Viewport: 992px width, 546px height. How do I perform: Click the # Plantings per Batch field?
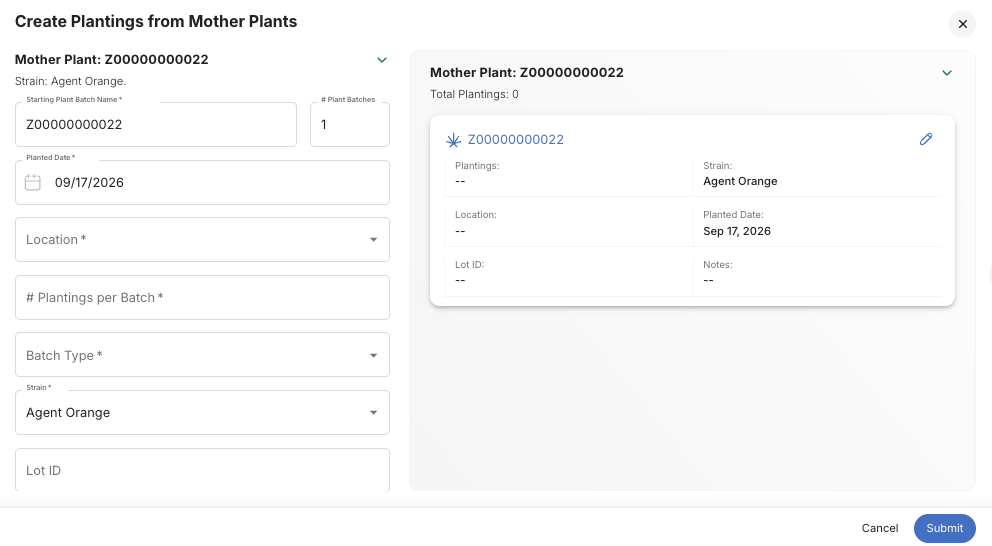click(x=202, y=297)
